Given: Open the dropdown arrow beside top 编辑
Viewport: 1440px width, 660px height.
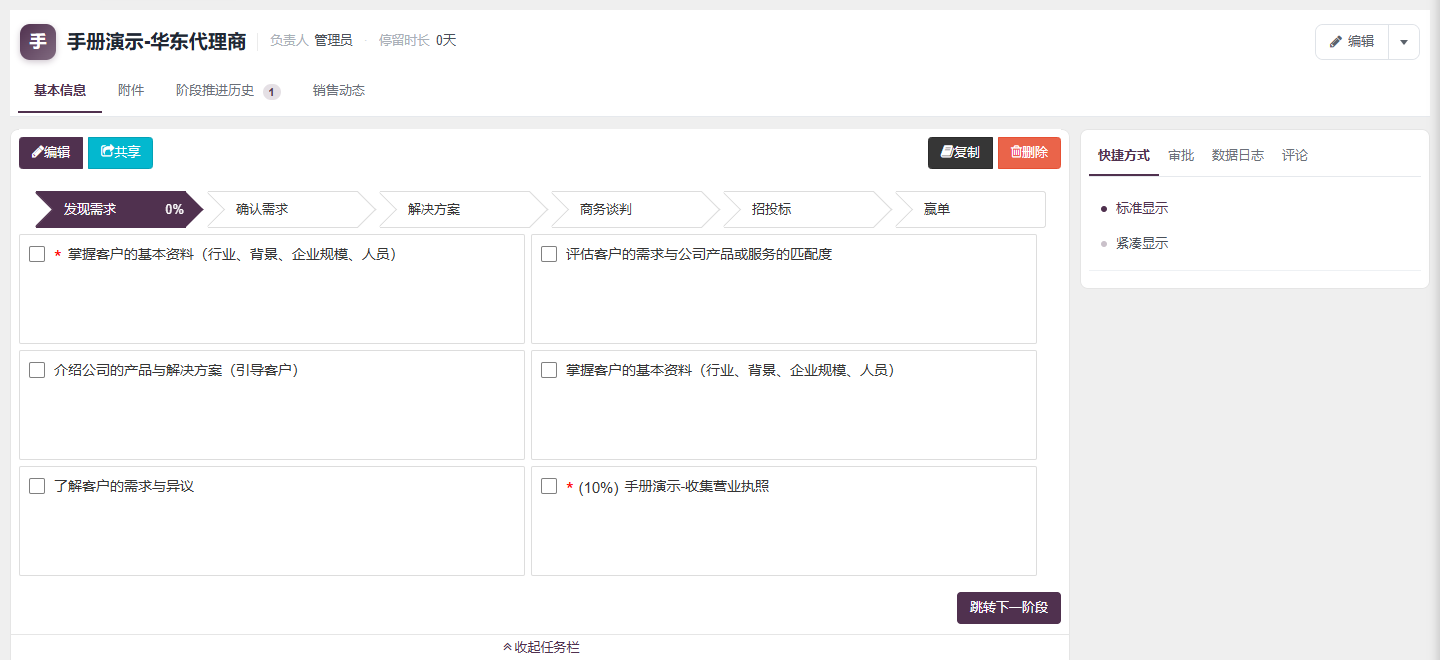Looking at the screenshot, I should (x=1404, y=42).
